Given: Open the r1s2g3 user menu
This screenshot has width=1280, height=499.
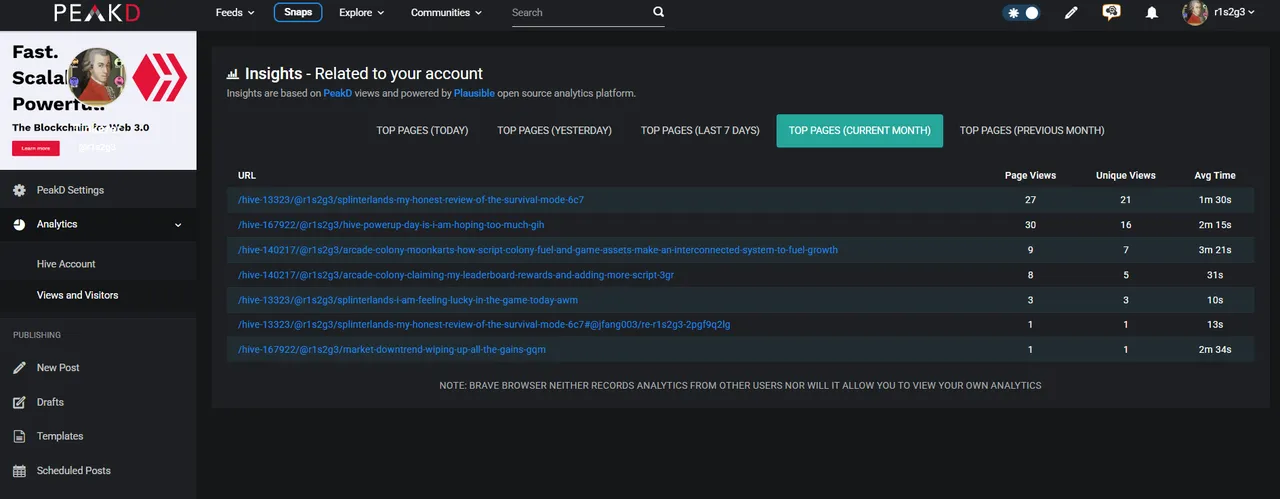Looking at the screenshot, I should (x=1234, y=13).
